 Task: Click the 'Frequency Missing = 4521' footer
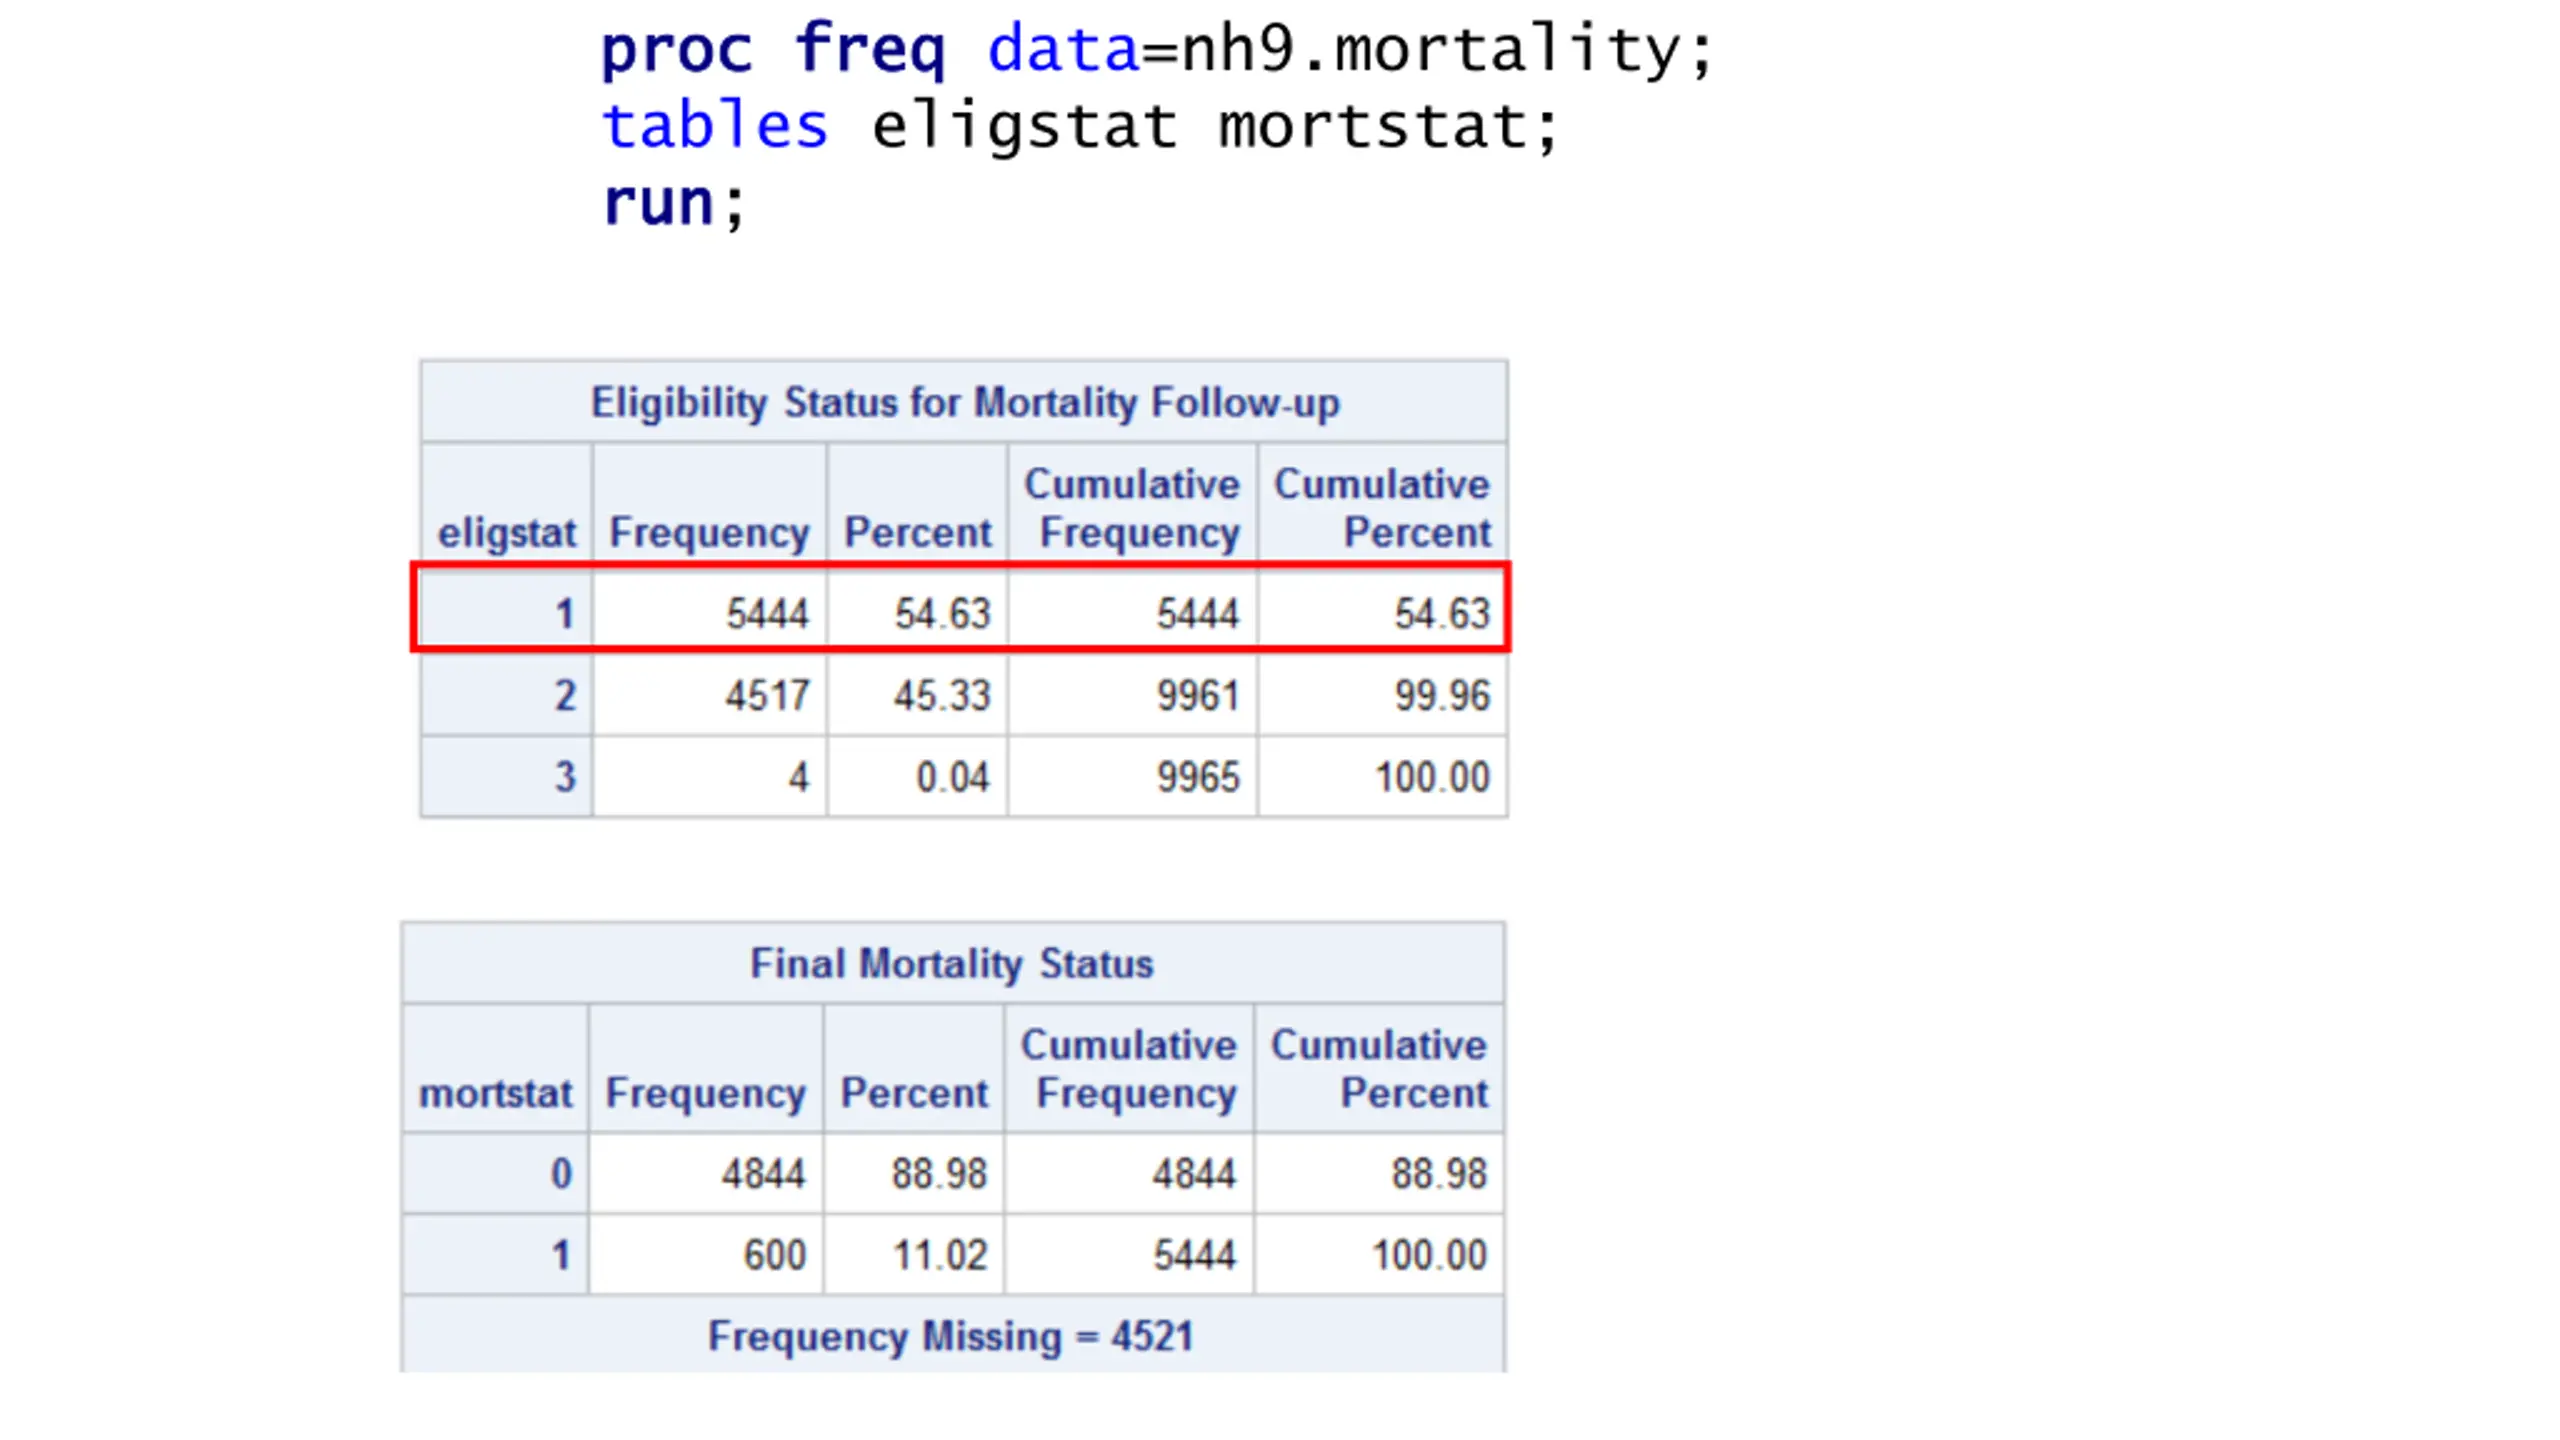click(x=951, y=1336)
